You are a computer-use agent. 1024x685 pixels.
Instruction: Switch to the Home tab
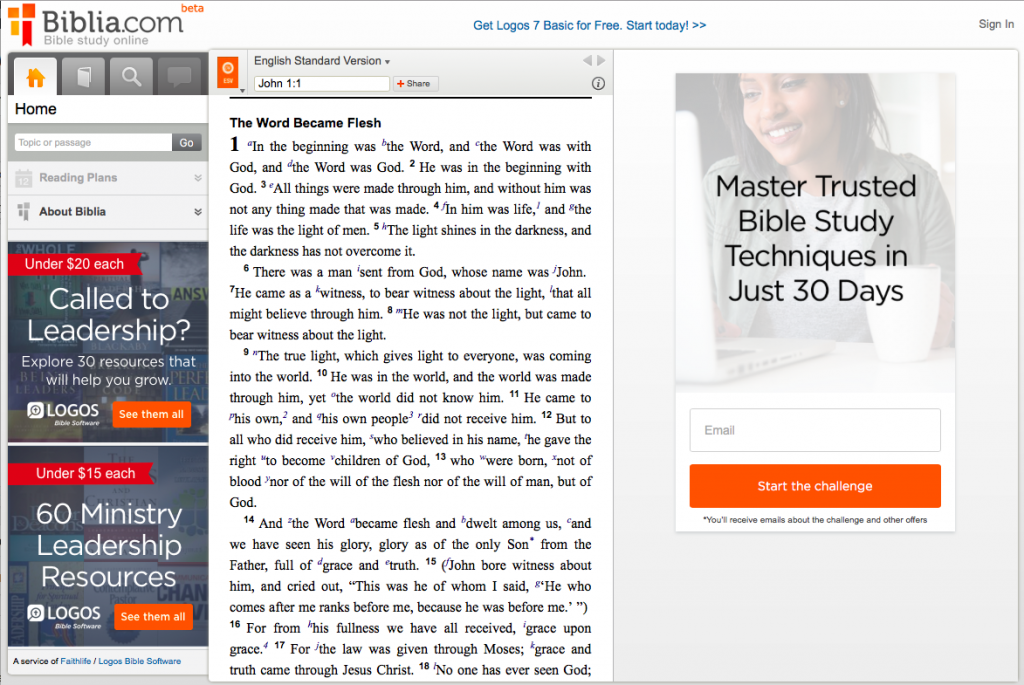[x=37, y=75]
